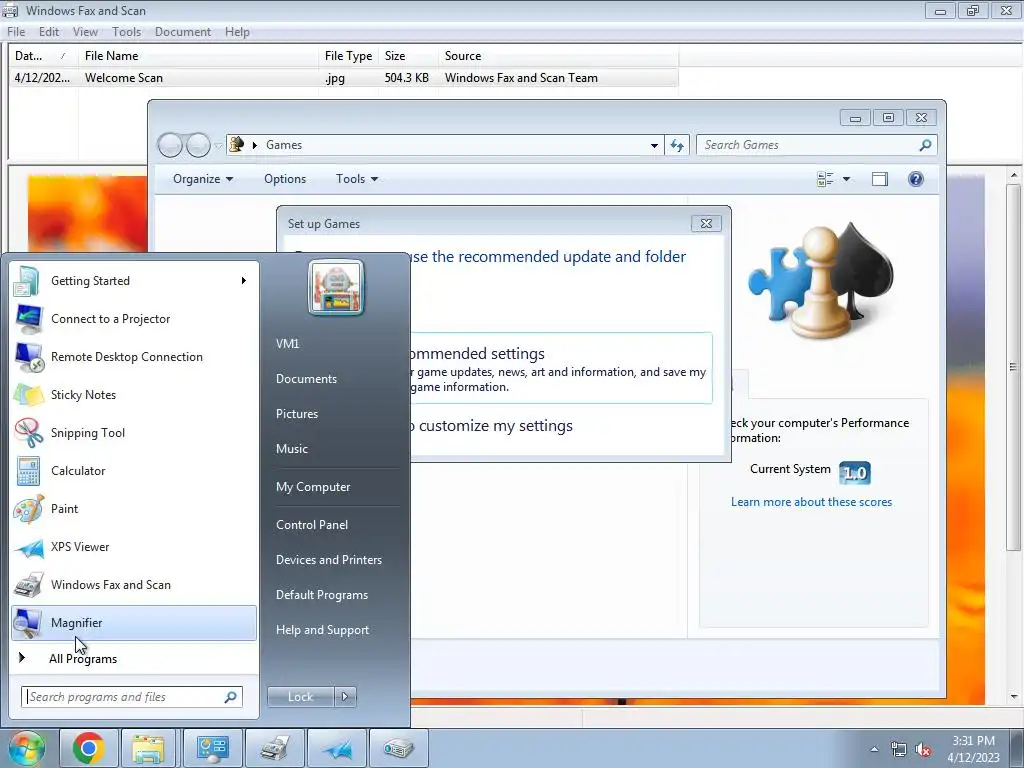This screenshot has height=768, width=1024.
Task: Choose the recommended settings option
Action: [x=561, y=368]
